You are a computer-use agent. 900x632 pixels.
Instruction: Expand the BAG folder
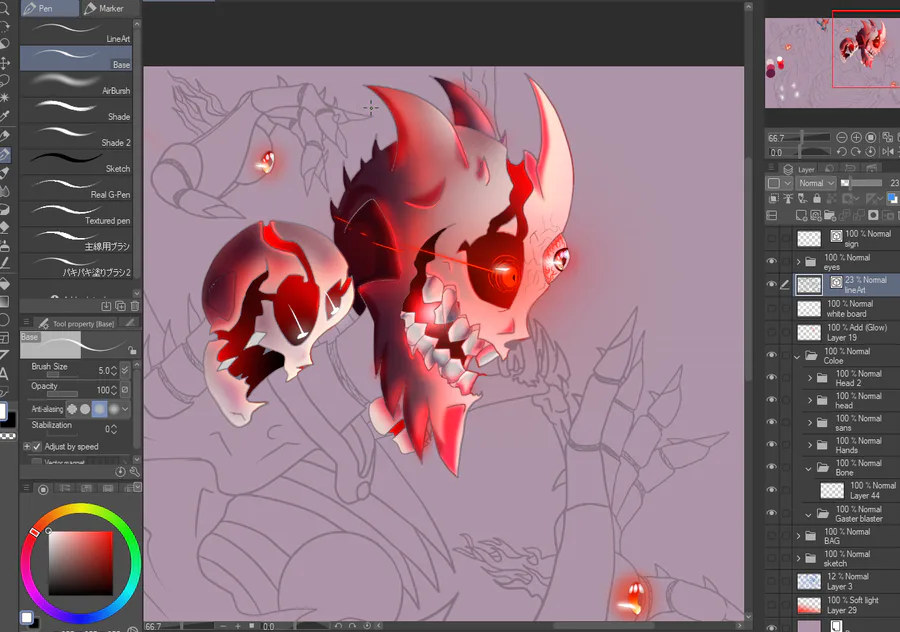798,536
